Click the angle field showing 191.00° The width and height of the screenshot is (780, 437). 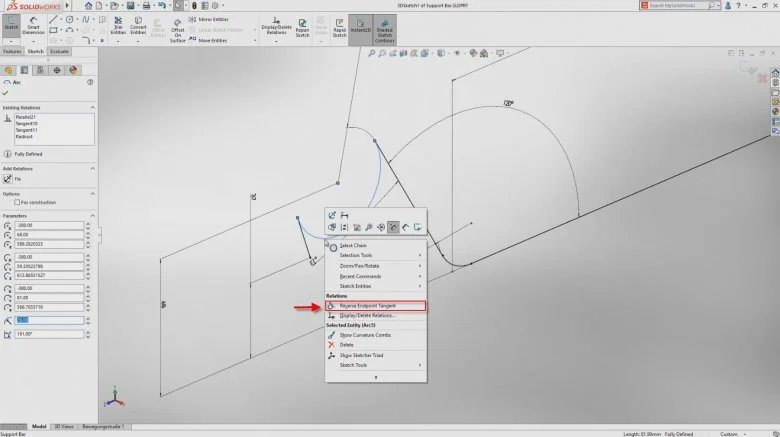49,334
